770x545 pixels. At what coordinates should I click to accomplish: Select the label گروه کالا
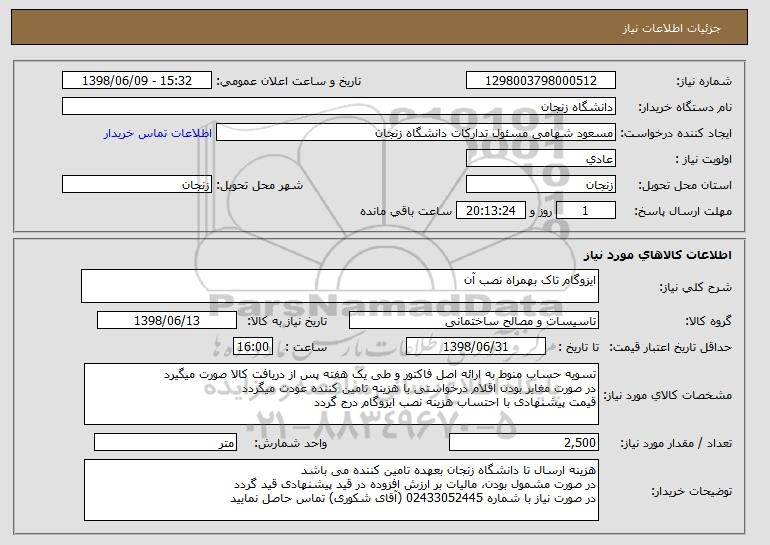[x=708, y=321]
